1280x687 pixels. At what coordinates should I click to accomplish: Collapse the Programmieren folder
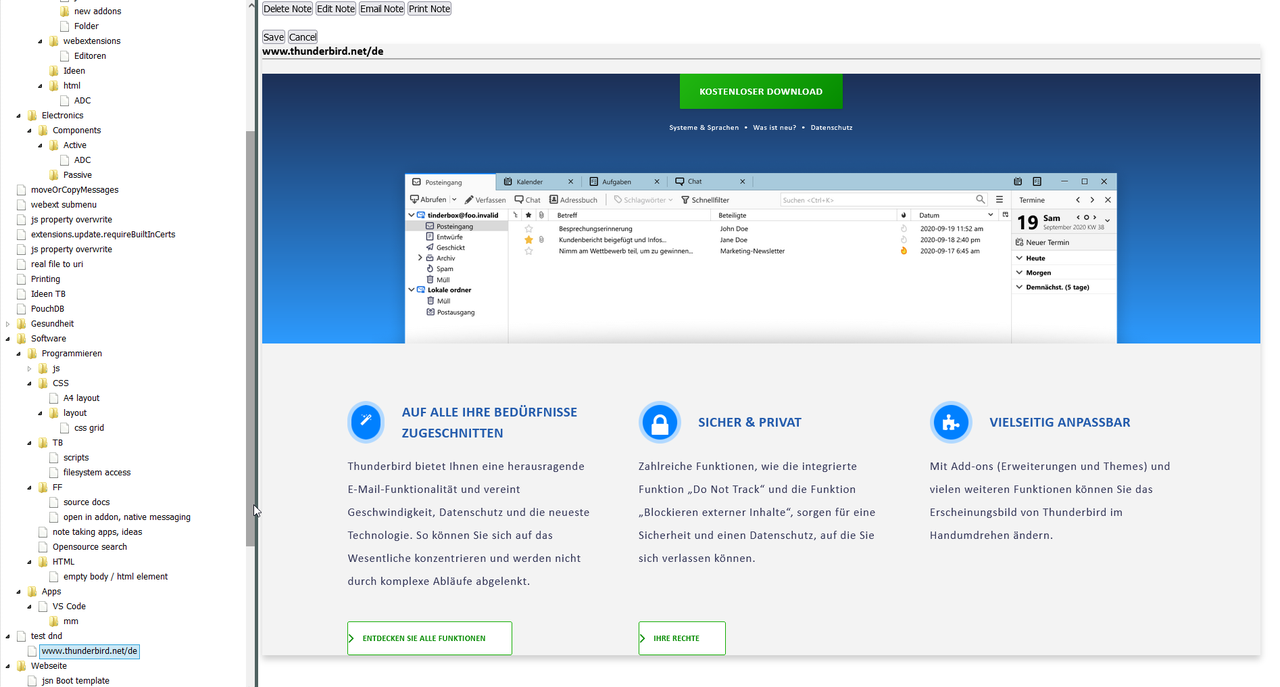(19, 354)
